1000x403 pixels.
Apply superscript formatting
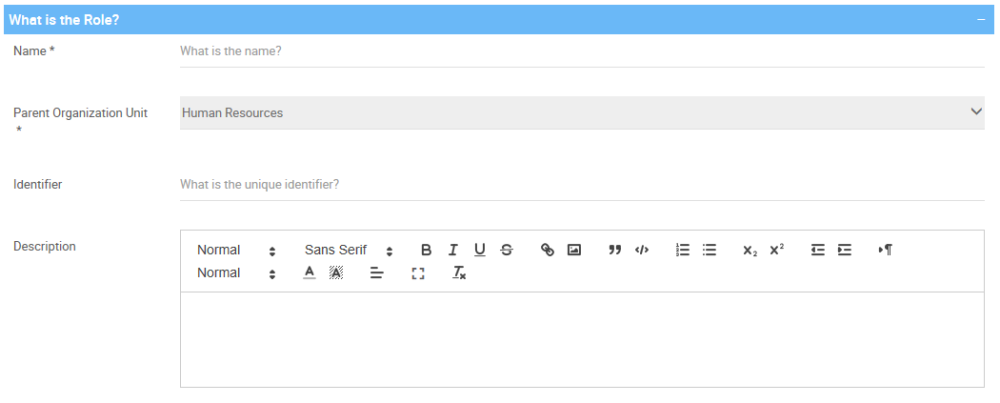(777, 250)
